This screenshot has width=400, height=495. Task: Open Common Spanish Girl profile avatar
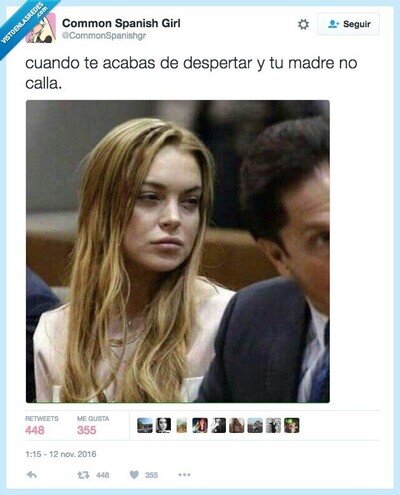(x=42, y=29)
